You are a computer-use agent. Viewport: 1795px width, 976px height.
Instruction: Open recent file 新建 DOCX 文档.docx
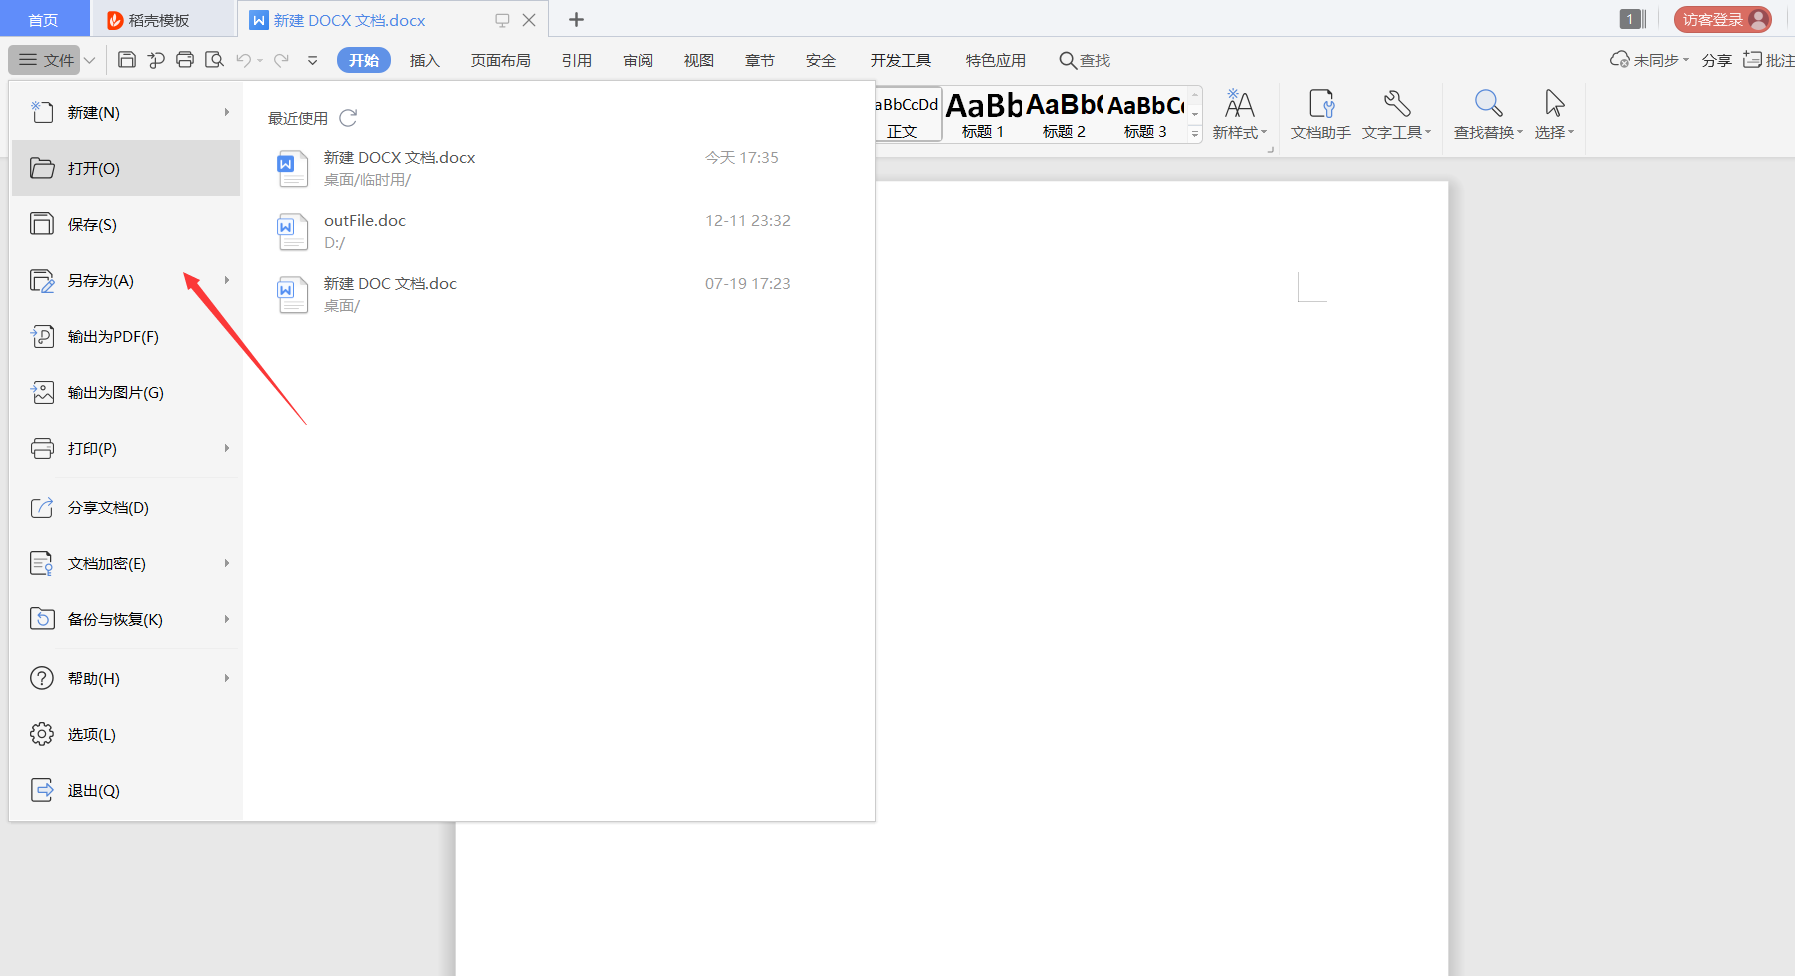(556, 168)
